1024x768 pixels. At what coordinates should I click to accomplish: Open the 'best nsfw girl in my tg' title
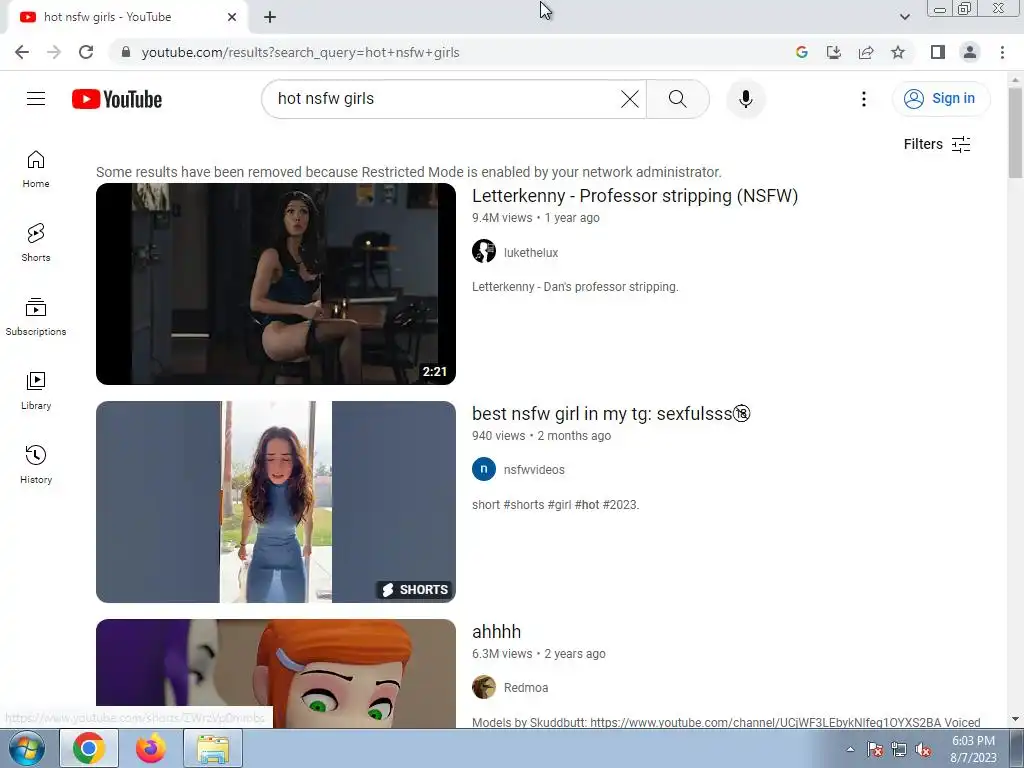pyautogui.click(x=611, y=414)
